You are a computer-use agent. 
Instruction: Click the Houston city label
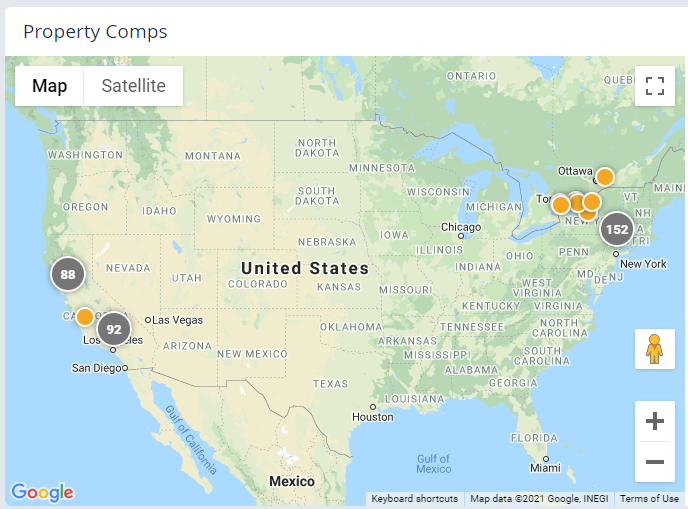(x=373, y=417)
